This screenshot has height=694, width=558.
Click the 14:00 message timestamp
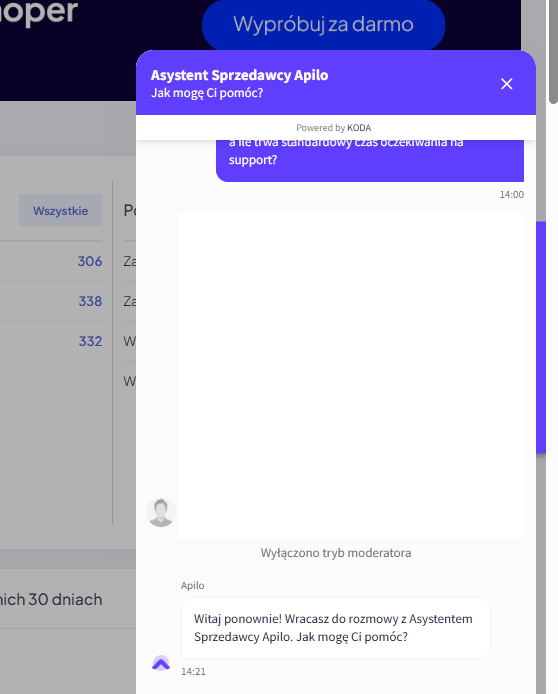512,195
